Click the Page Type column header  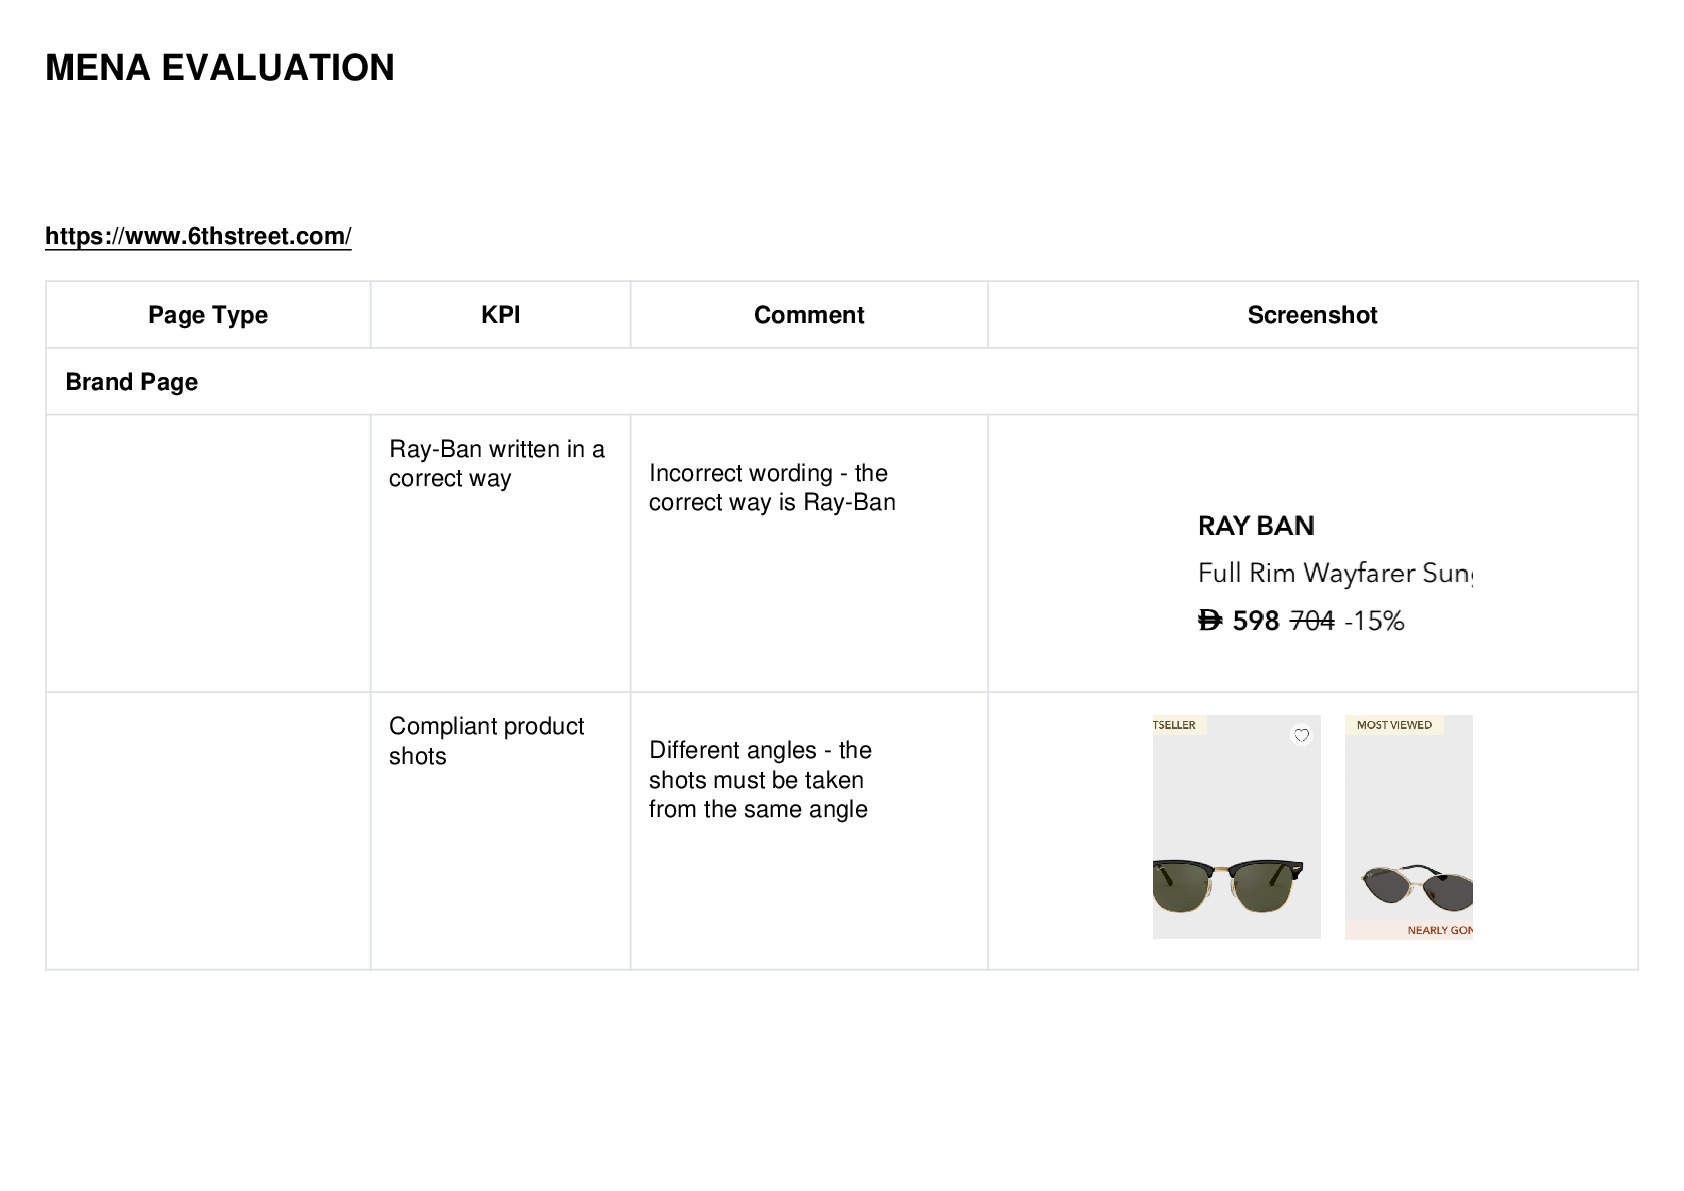click(208, 315)
